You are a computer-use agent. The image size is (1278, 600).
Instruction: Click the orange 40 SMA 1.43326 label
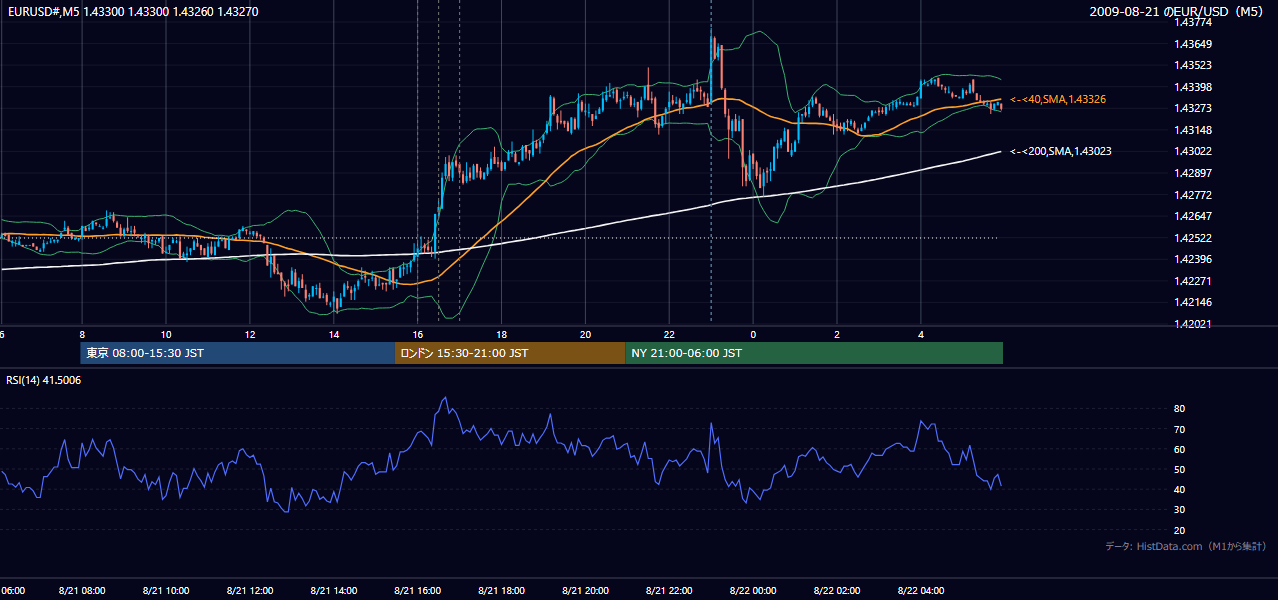pos(1058,99)
